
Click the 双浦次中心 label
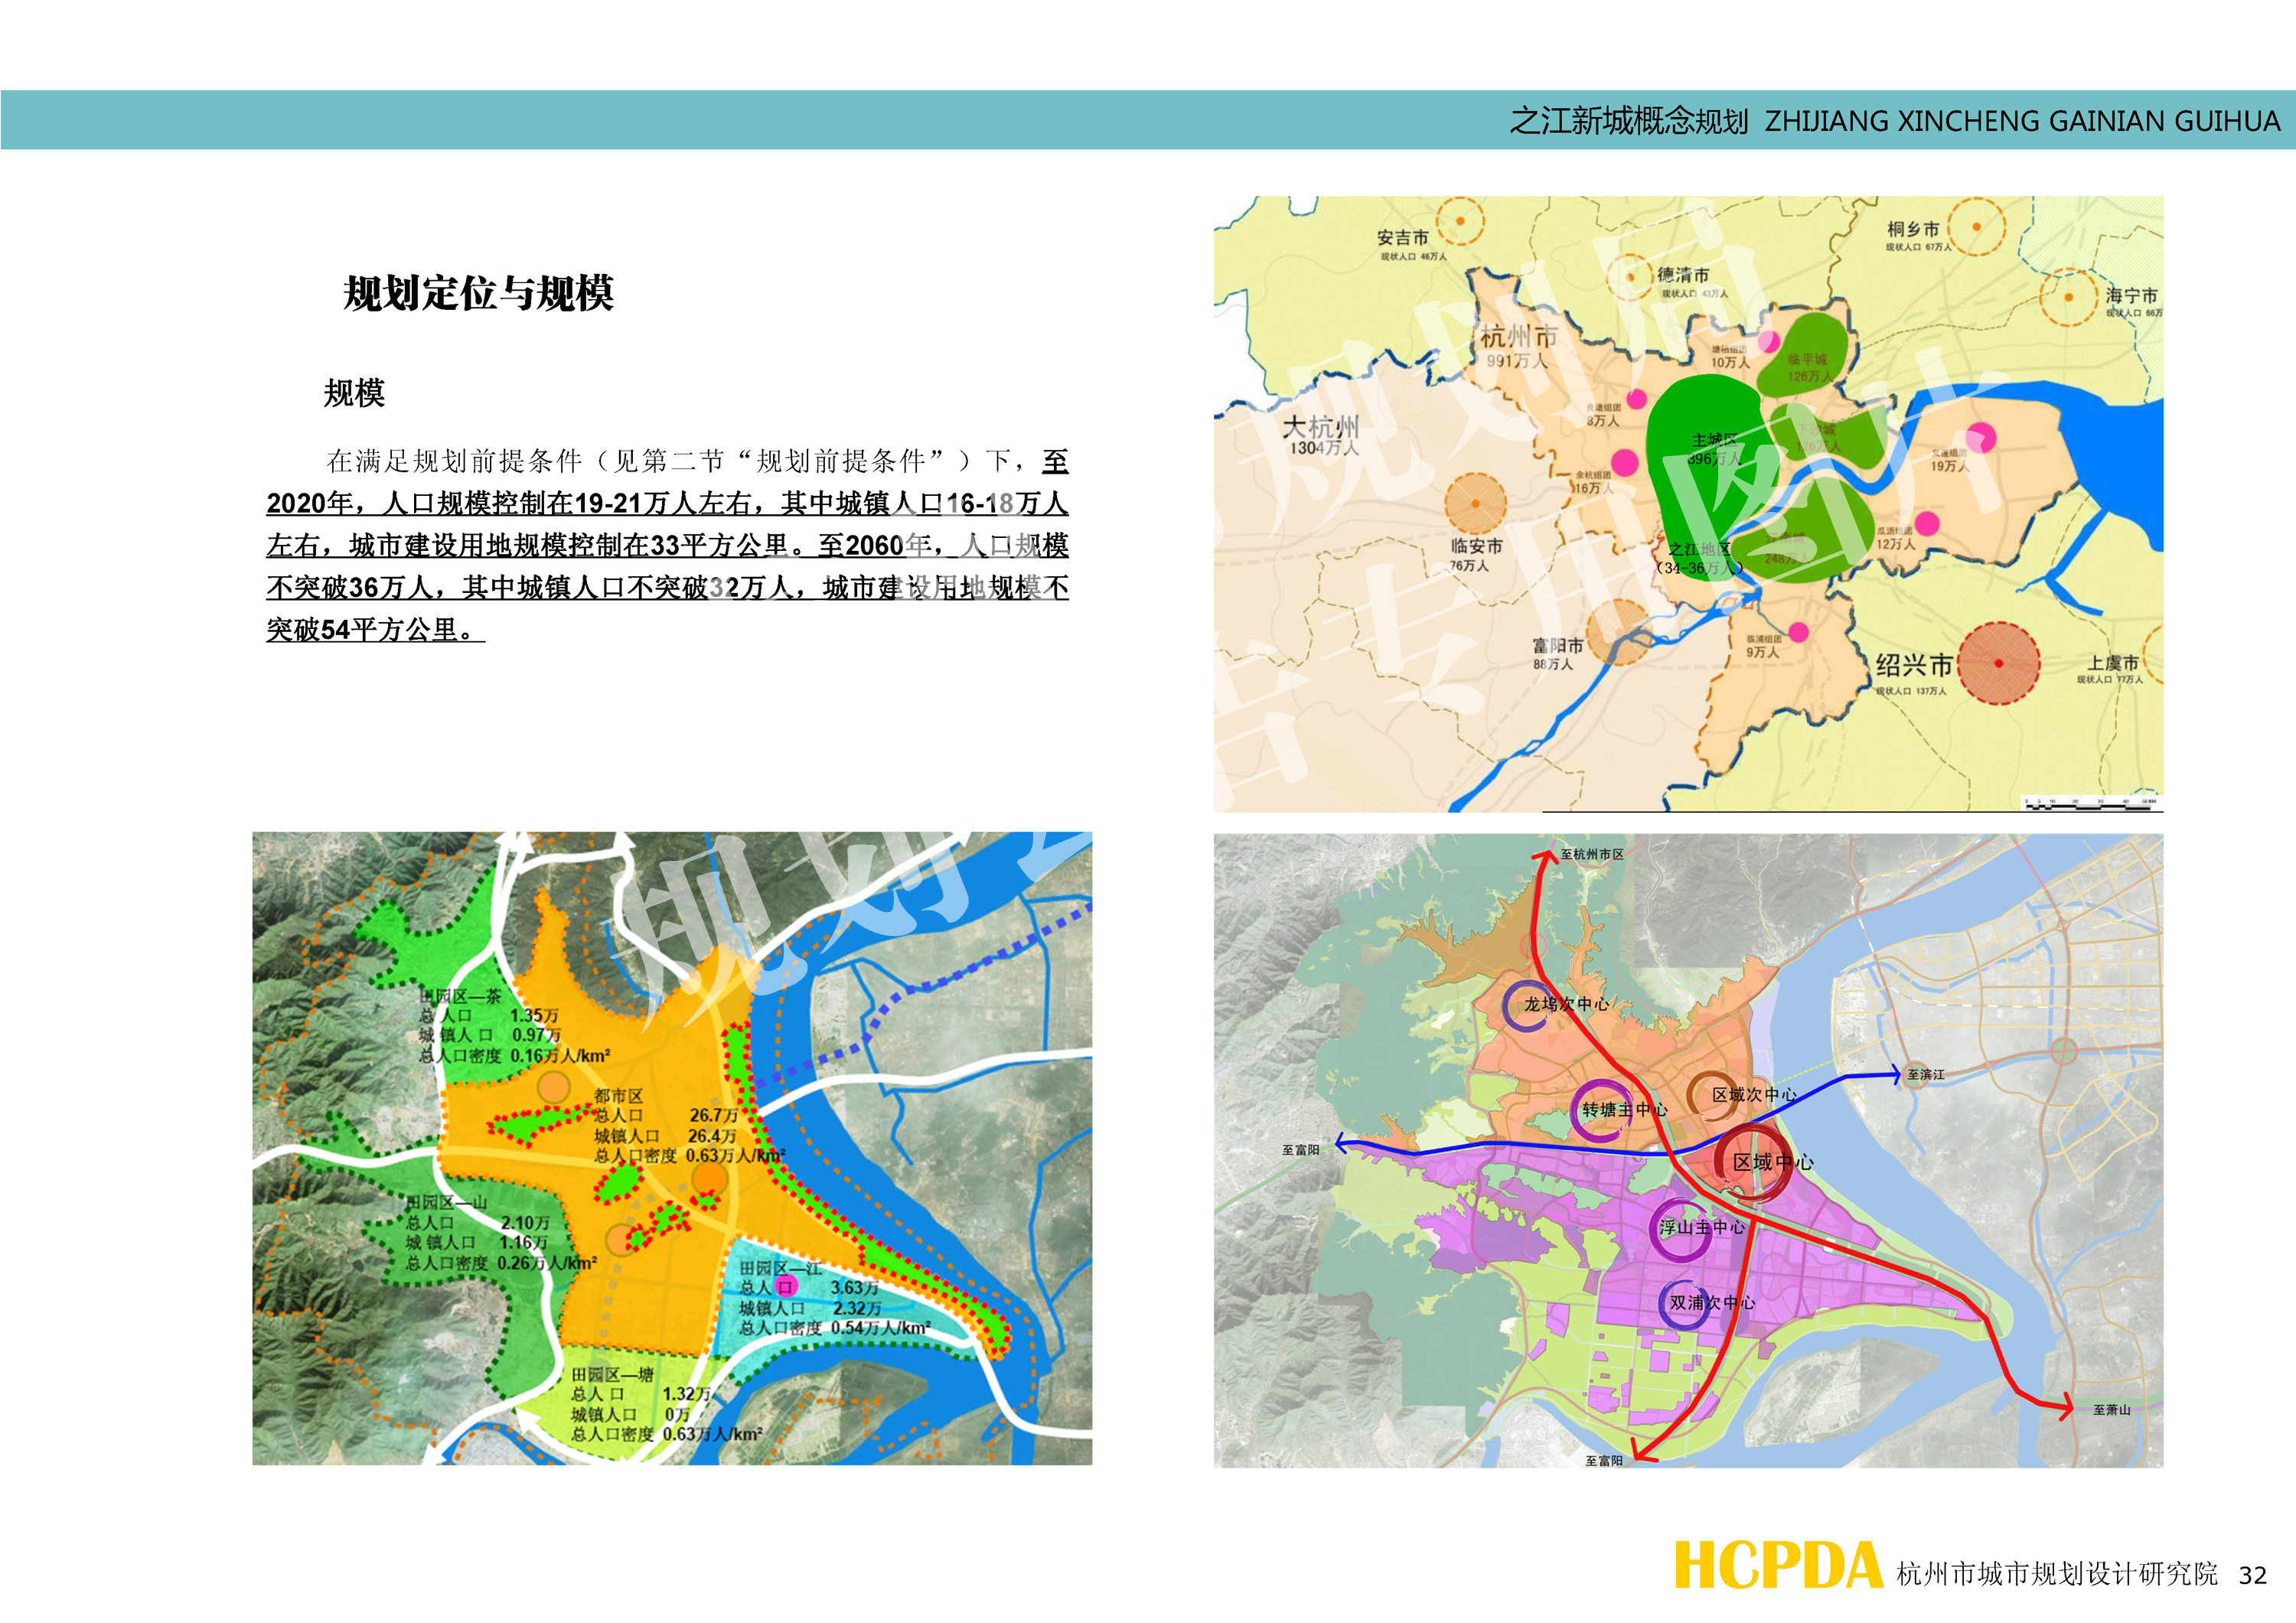[x=1712, y=1303]
